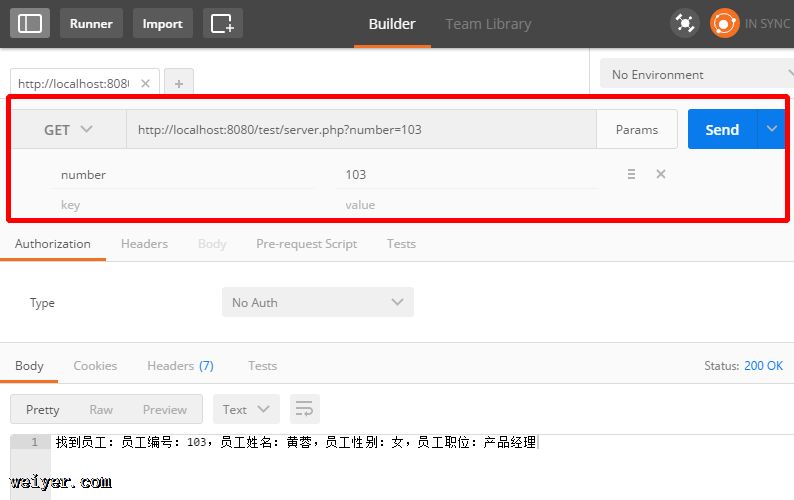Image resolution: width=794 pixels, height=500 pixels.
Task: Open the interceptor satellite icon
Action: coord(684,23)
